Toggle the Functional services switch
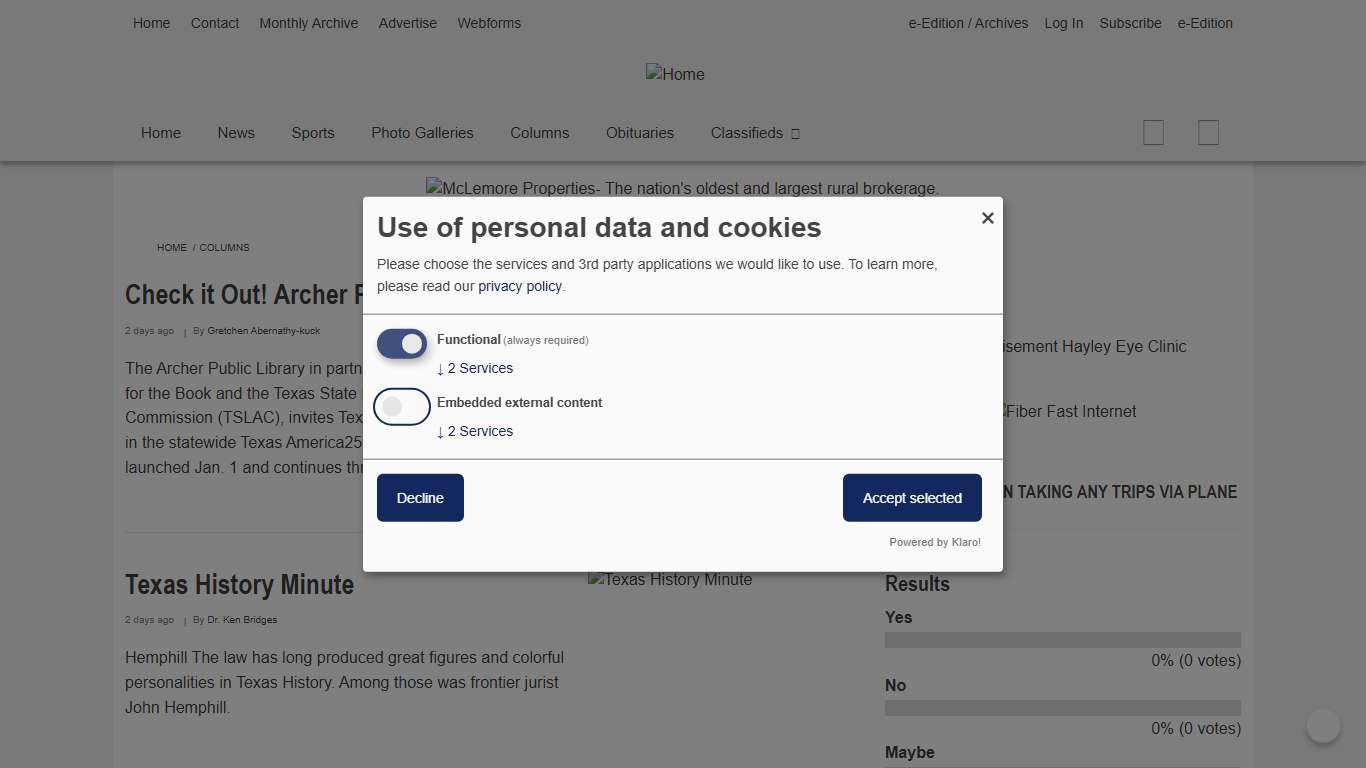The width and height of the screenshot is (1366, 768). coord(402,344)
